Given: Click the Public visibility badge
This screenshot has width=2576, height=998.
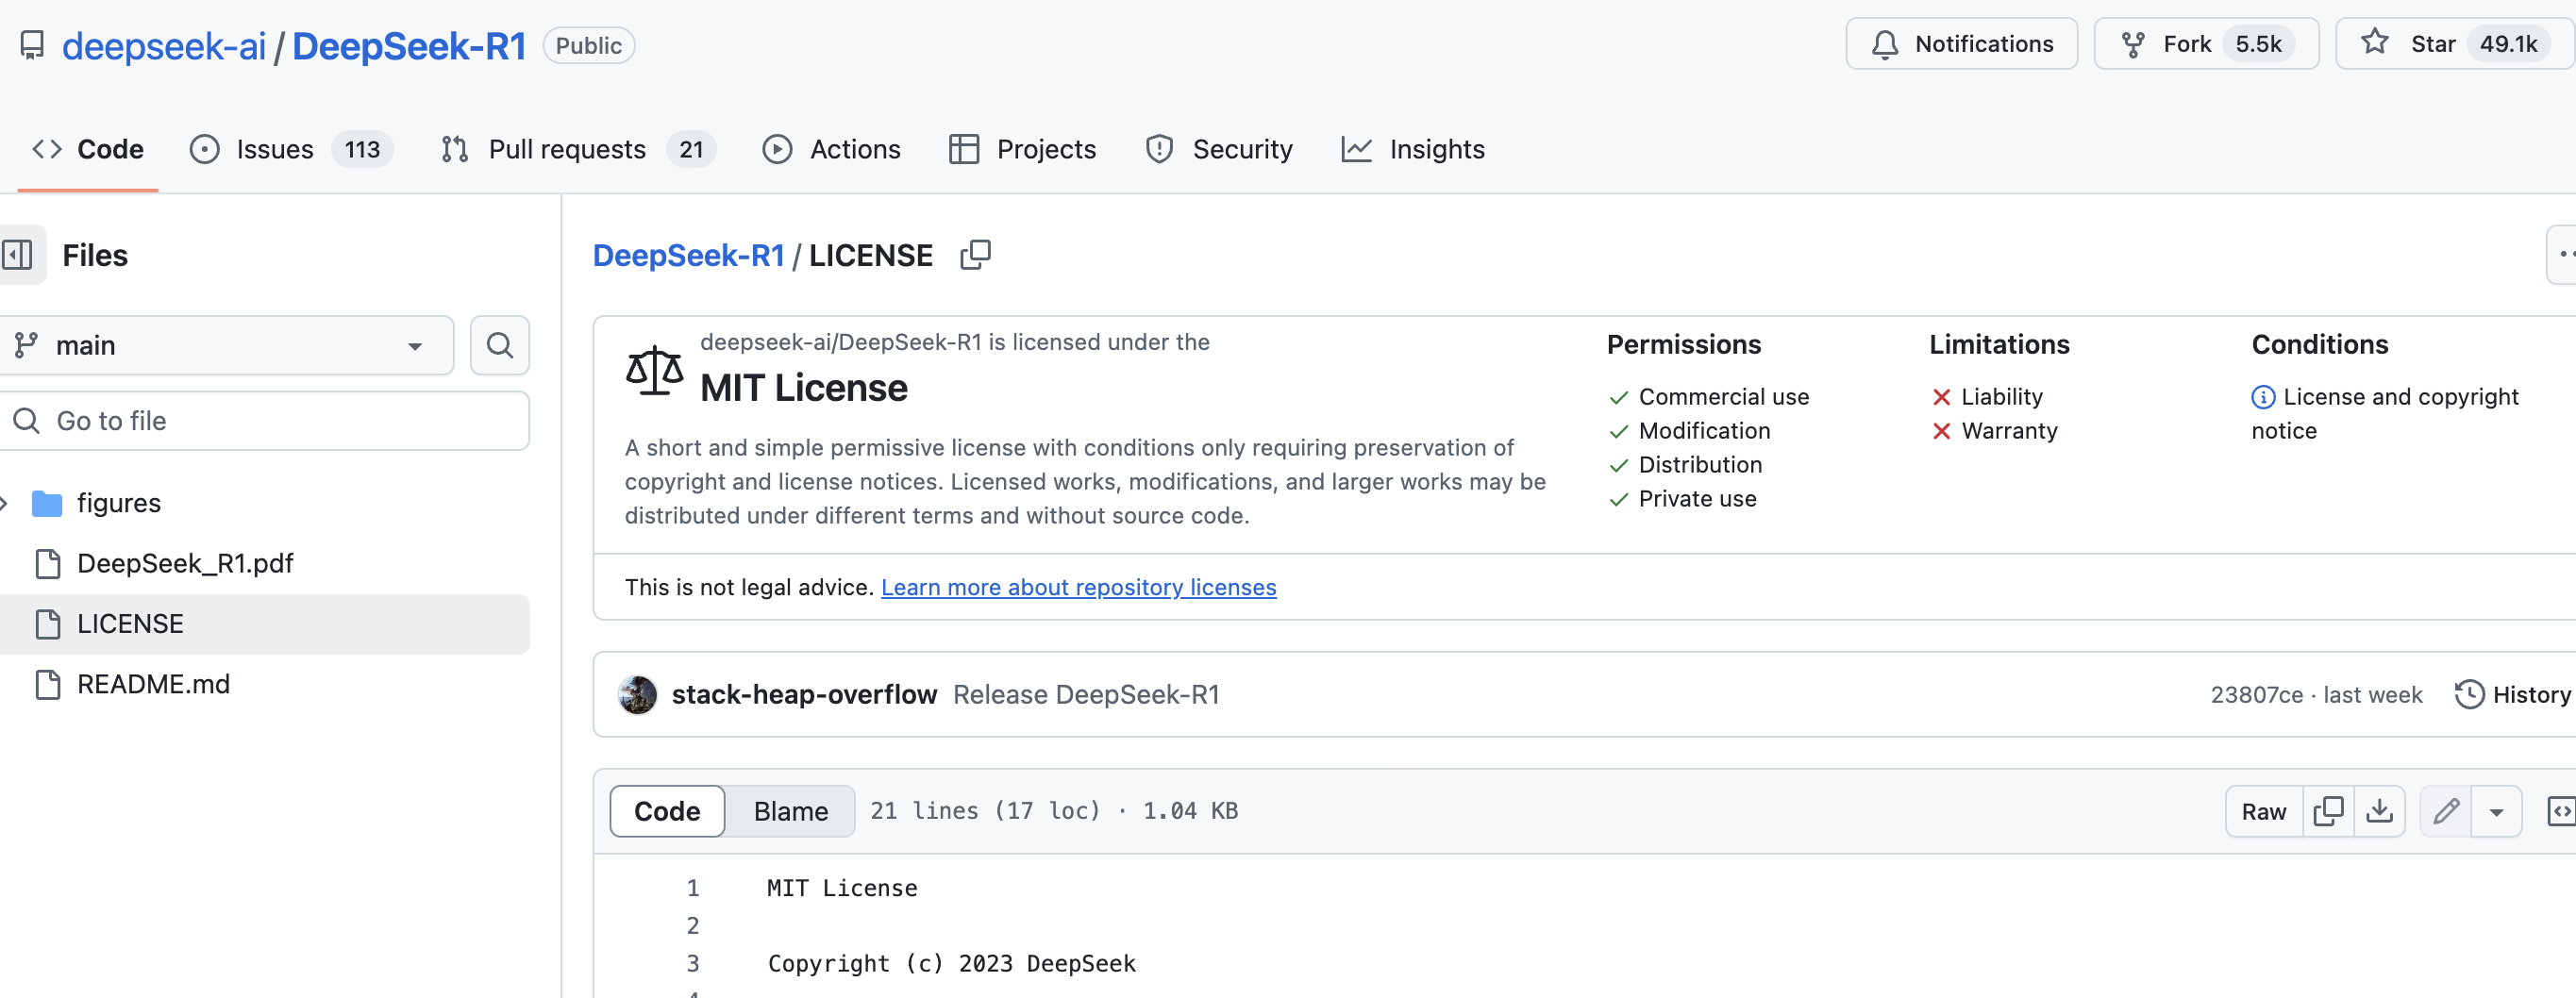Looking at the screenshot, I should 589,46.
